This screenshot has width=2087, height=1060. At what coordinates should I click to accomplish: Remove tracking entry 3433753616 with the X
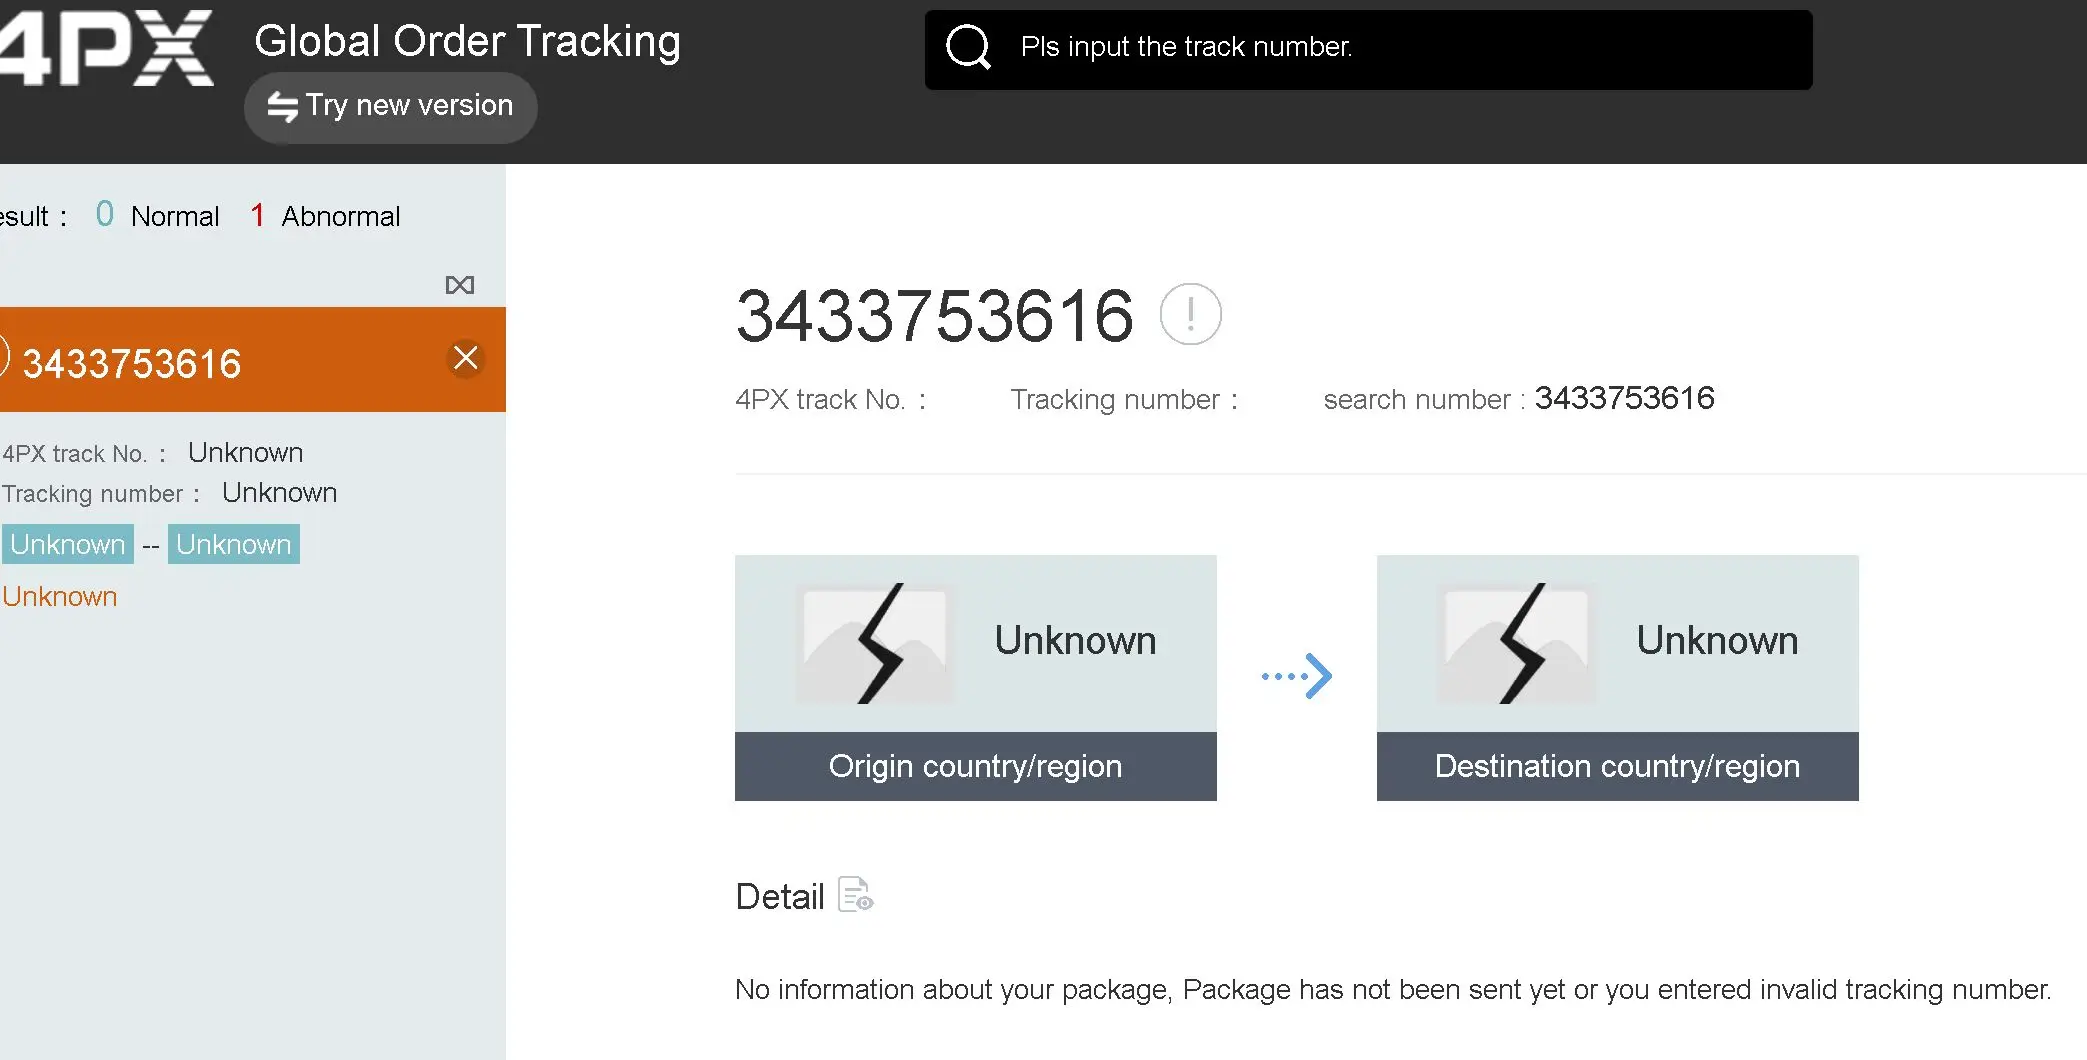click(x=466, y=358)
